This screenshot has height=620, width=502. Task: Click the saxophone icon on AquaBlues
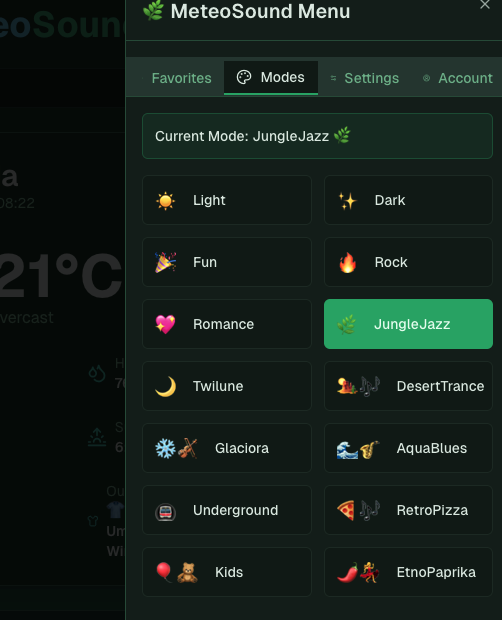[370, 450]
